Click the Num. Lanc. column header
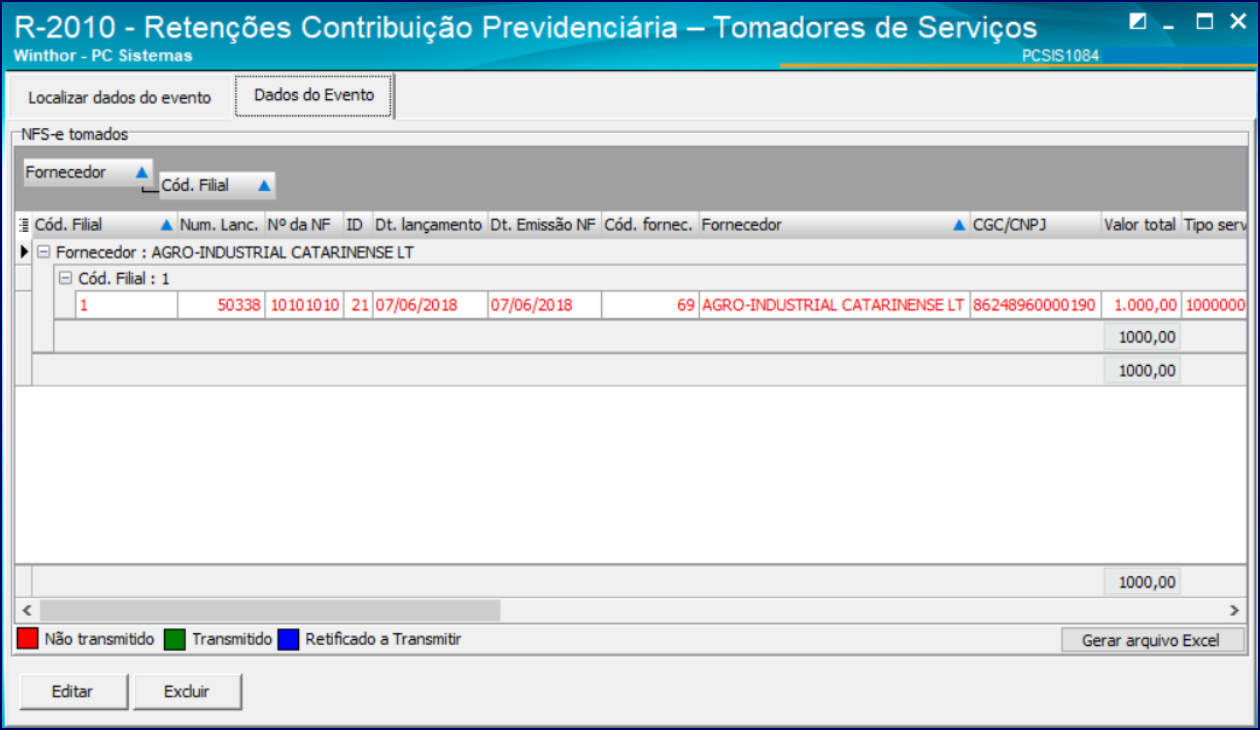Image resolution: width=1260 pixels, height=730 pixels. pos(221,225)
